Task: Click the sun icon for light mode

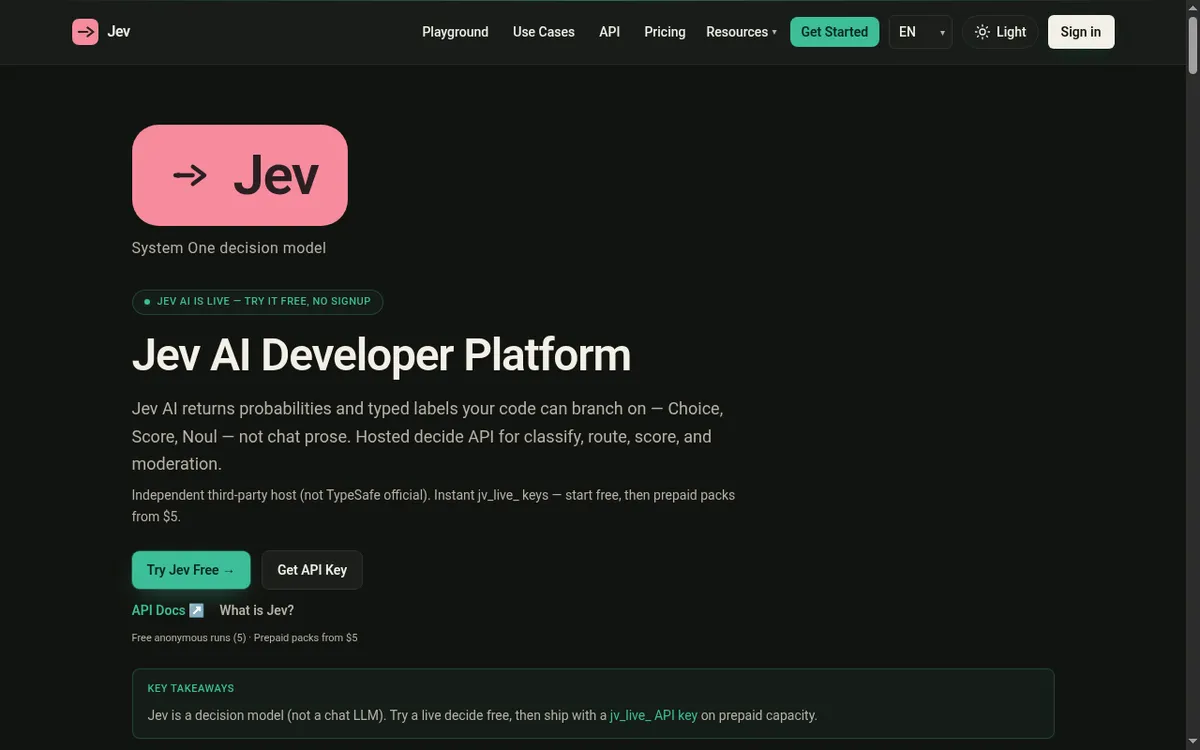Action: 983,32
